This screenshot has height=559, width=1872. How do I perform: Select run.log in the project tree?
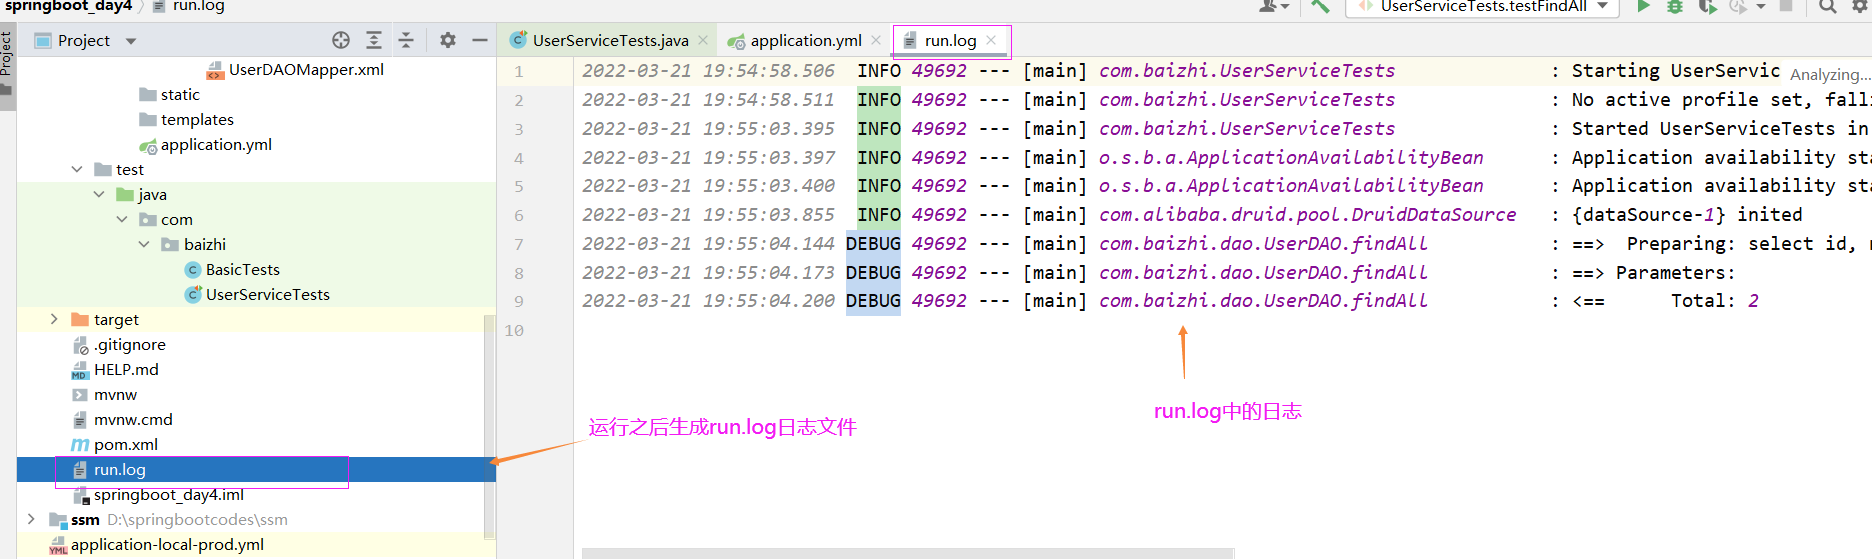[x=256, y=469]
